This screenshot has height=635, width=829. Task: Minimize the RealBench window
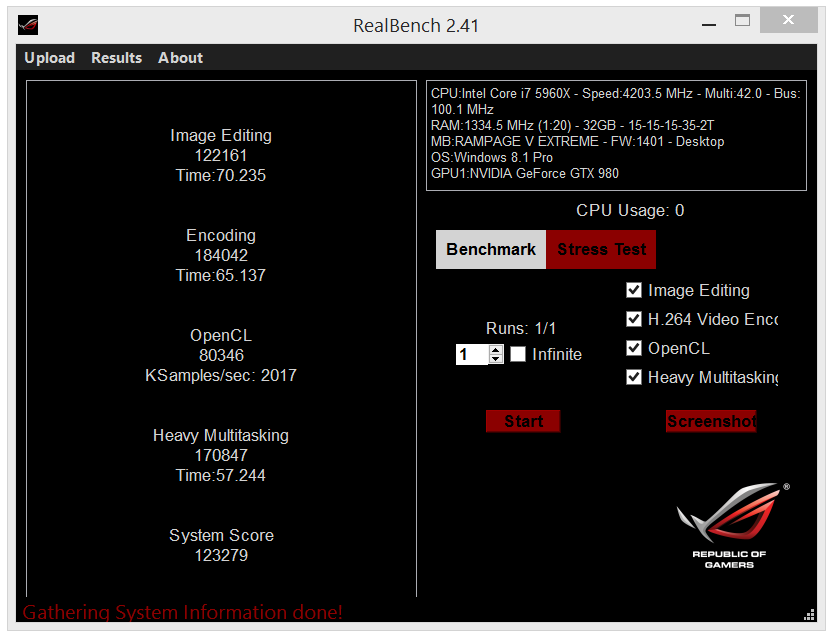[709, 23]
